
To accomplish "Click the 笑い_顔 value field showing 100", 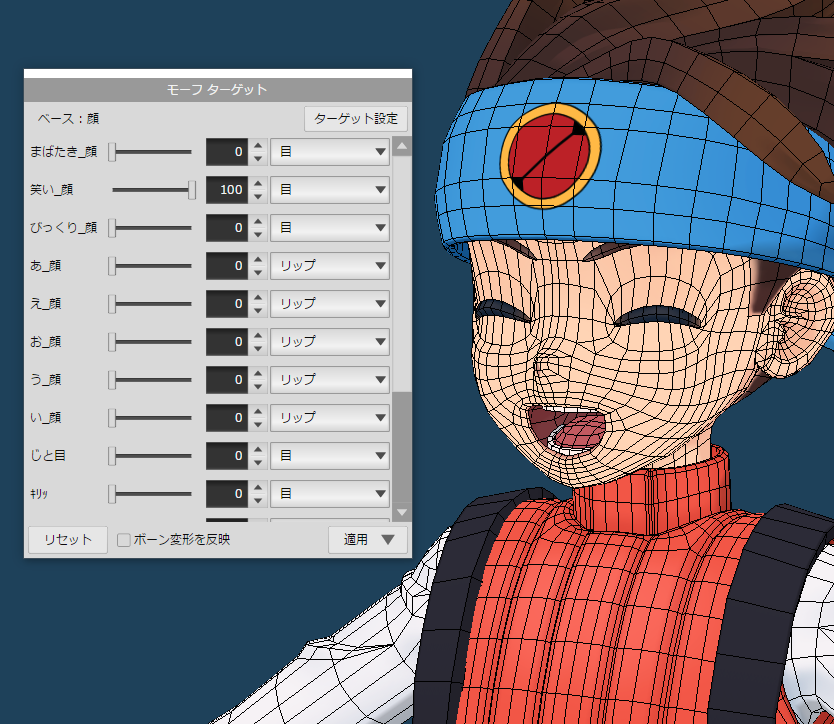I will [227, 190].
